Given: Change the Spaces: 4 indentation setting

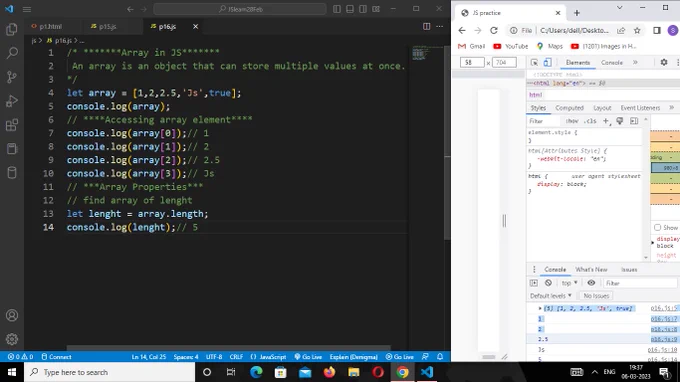Looking at the screenshot, I should [186, 357].
